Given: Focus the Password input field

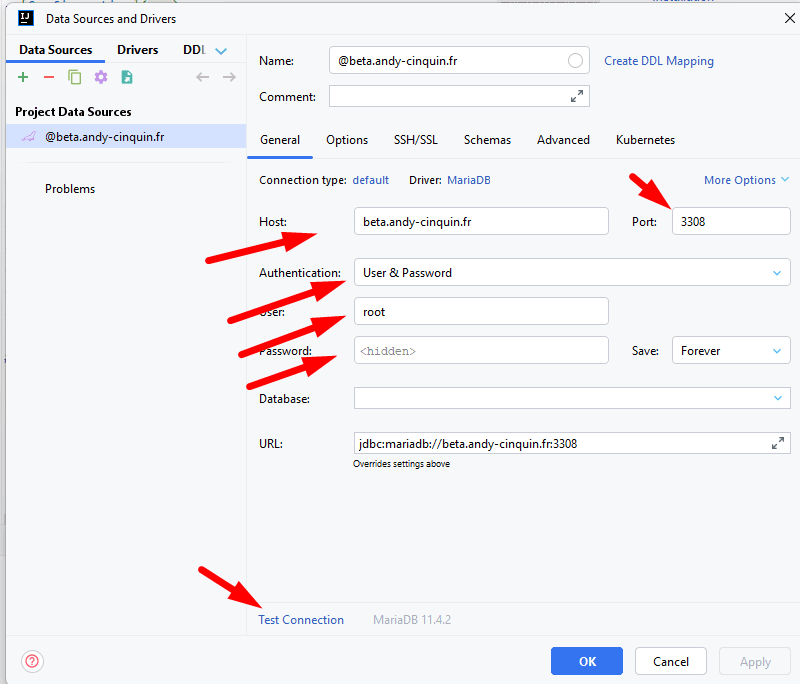Looking at the screenshot, I should click(481, 350).
